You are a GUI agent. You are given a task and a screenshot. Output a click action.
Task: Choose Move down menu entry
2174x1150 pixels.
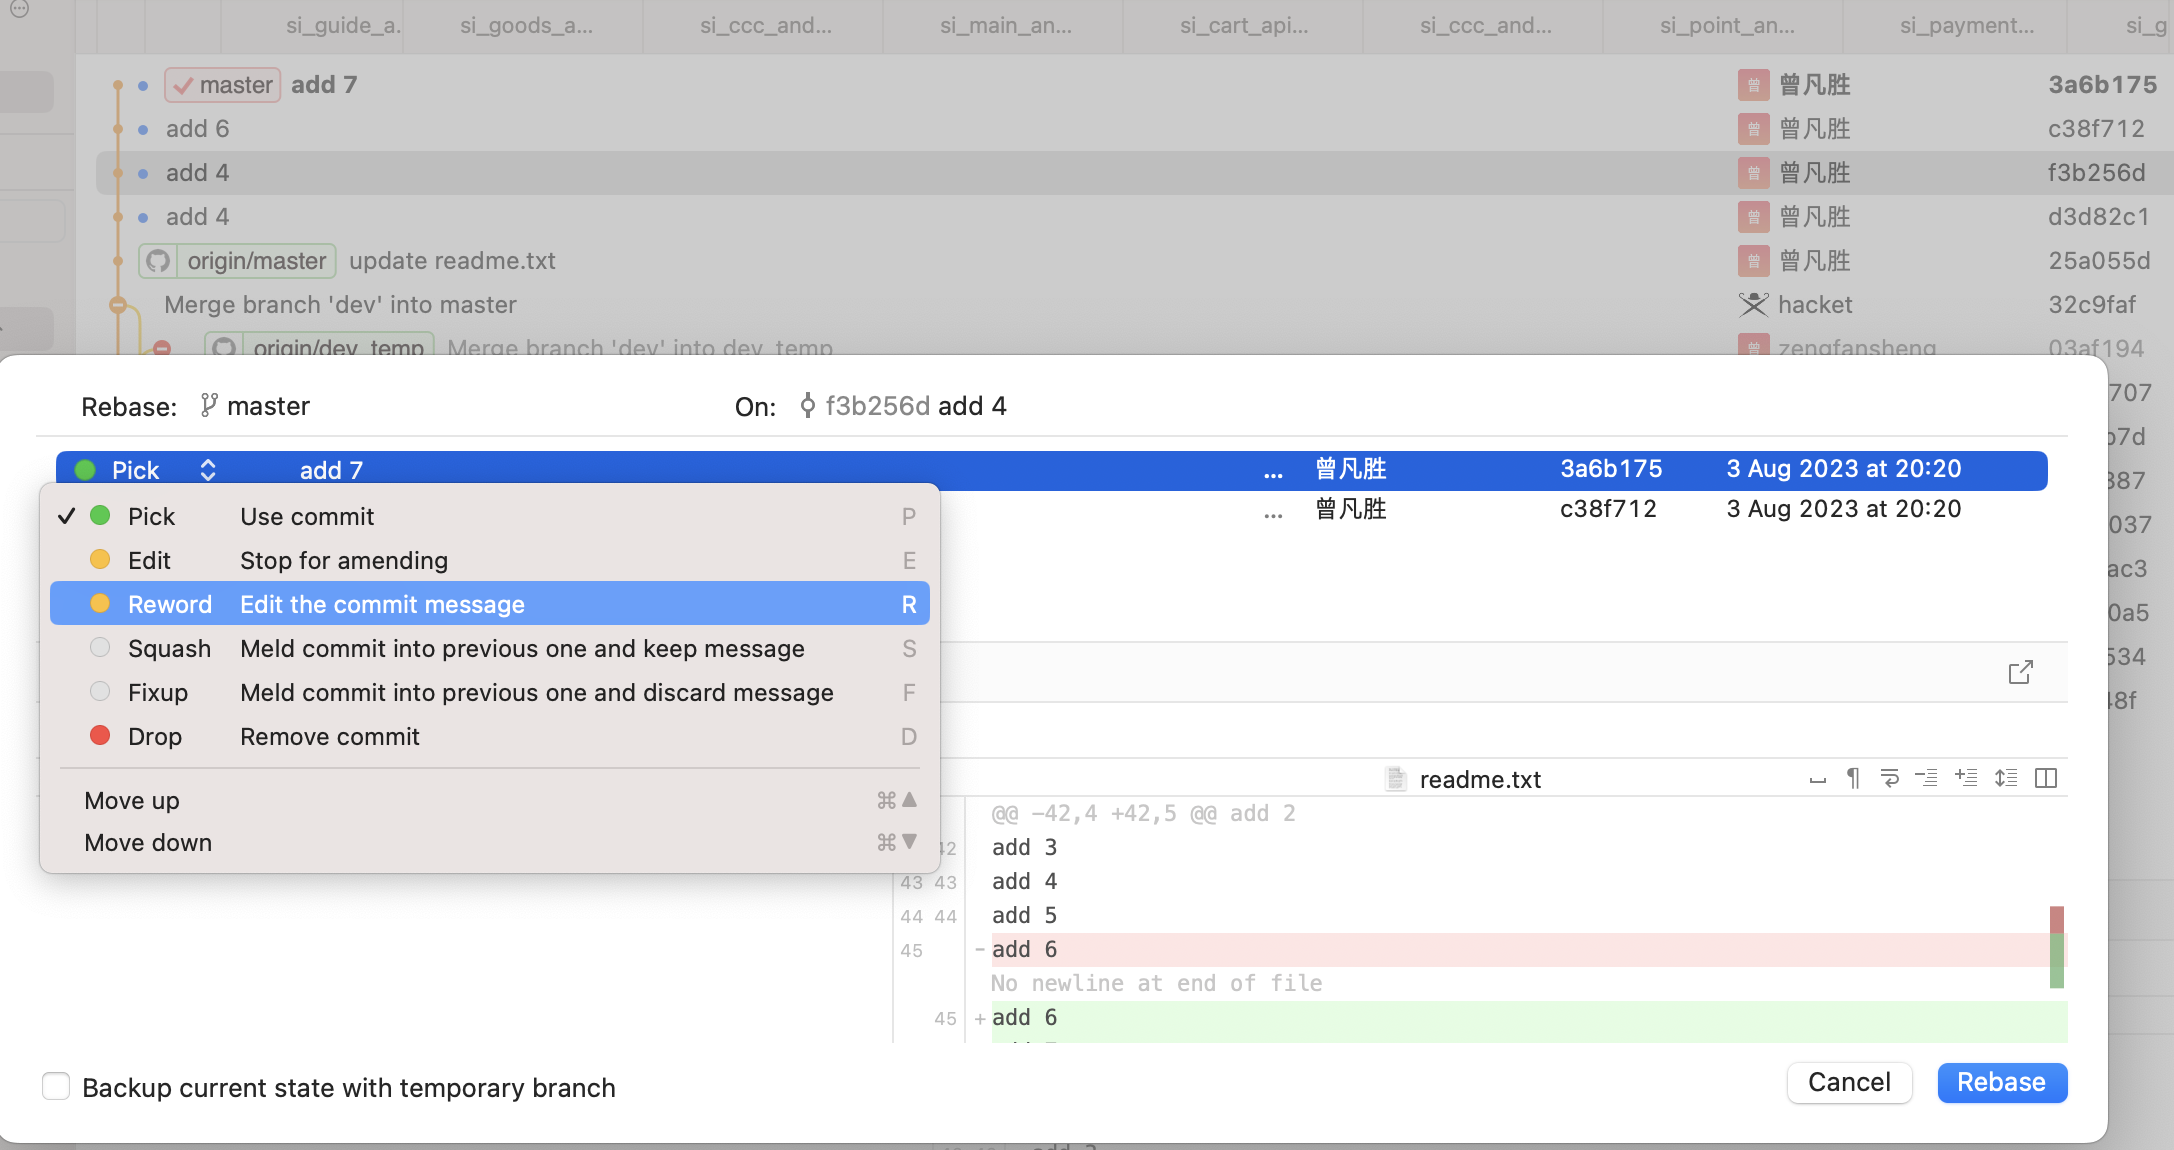coord(148,843)
